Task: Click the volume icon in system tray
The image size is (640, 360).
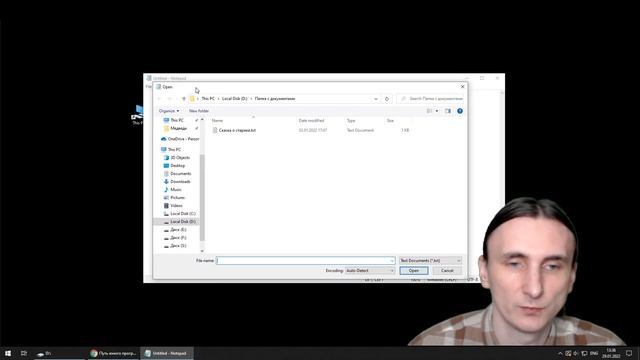Action: pos(576,353)
